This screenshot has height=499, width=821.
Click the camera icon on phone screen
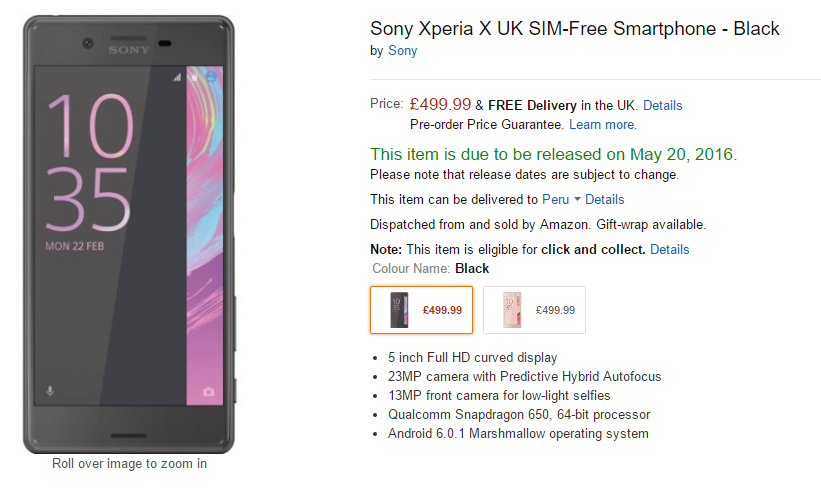tap(208, 392)
